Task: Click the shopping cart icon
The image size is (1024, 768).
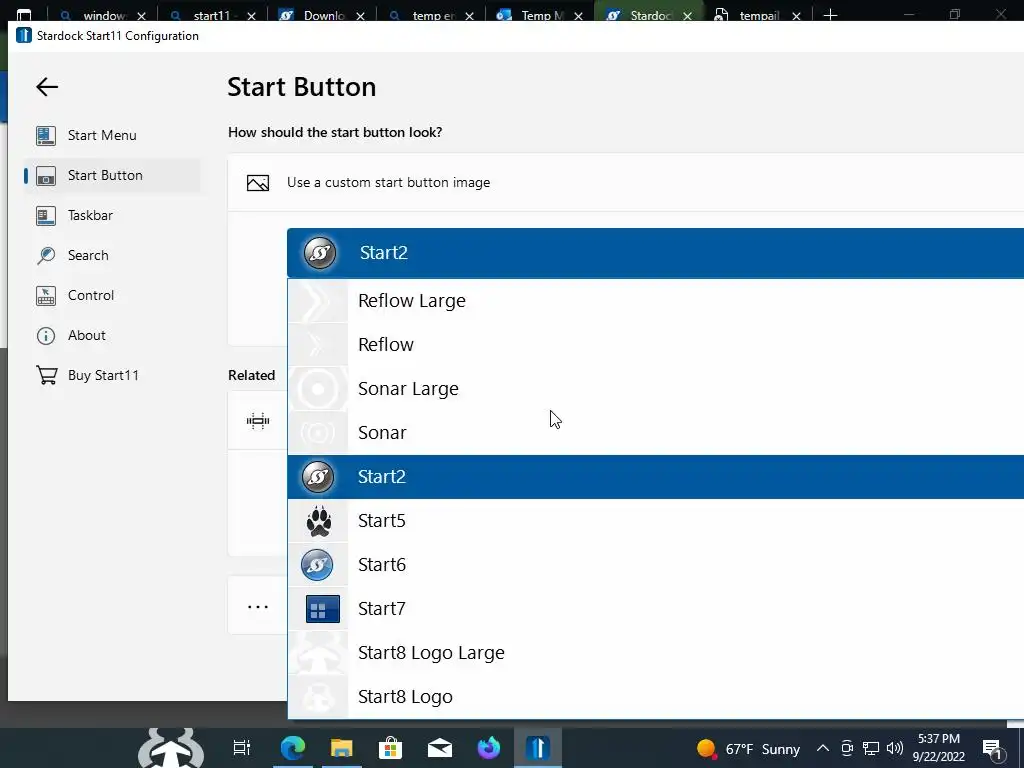Action: [x=46, y=376]
